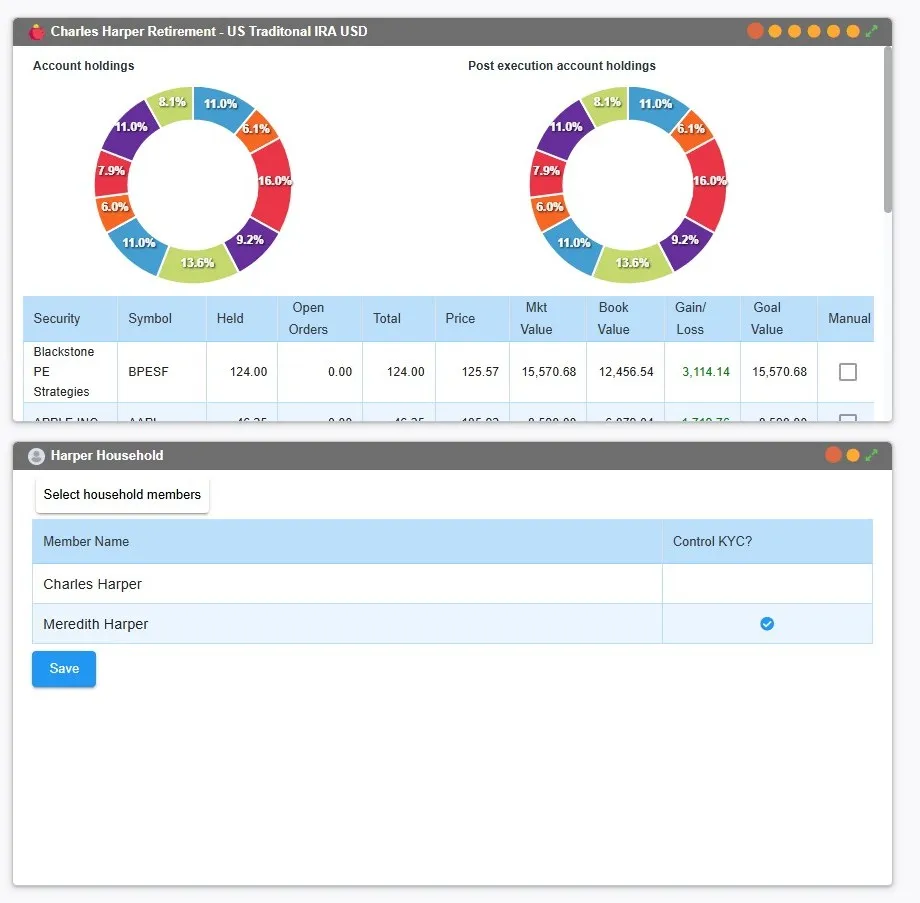Click the Retirement window vertical scrollbar
This screenshot has width=920, height=903.
(887, 130)
